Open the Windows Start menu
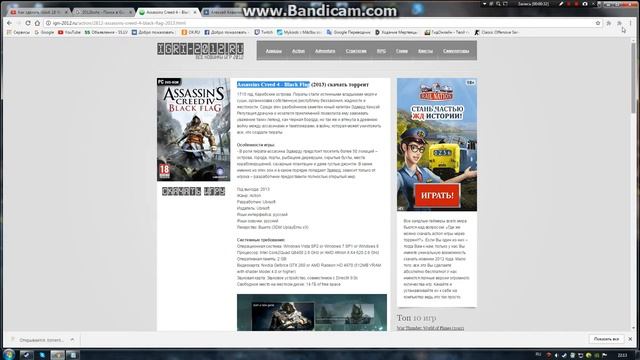Viewport: 640px width, 360px height. click(x=9, y=354)
